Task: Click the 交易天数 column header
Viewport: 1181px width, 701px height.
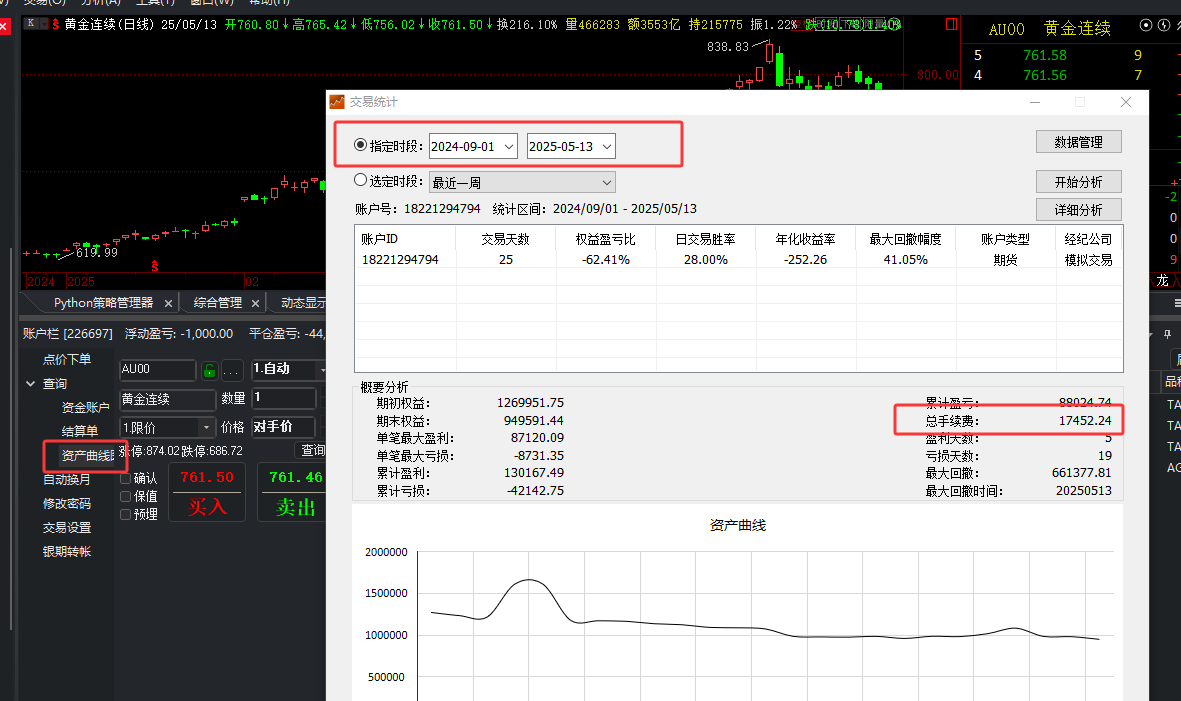Action: [505, 239]
